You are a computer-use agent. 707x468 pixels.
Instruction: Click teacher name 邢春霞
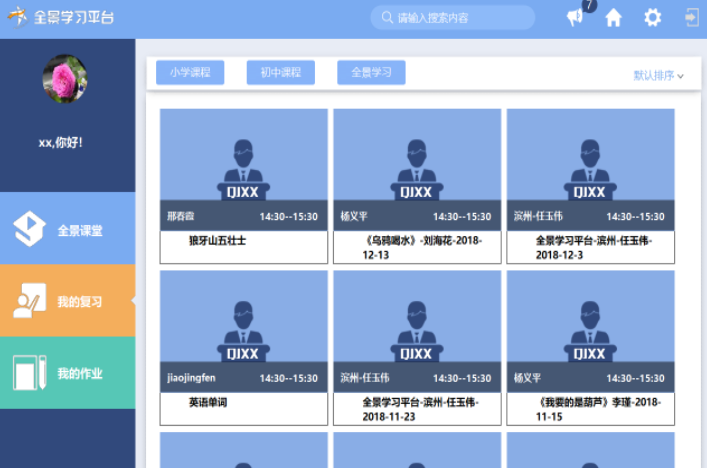(x=180, y=216)
